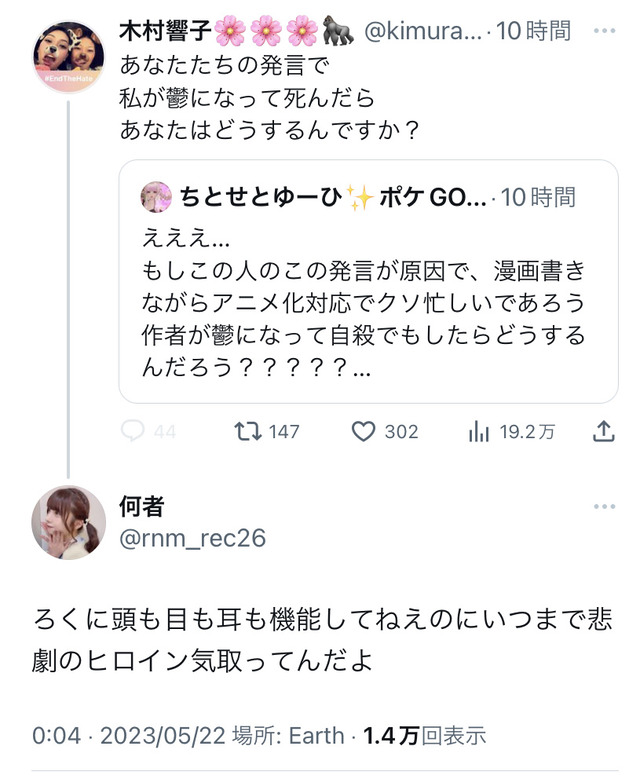Tap the quoted tweet's small avatar
The image size is (640, 779).
[x=156, y=196]
